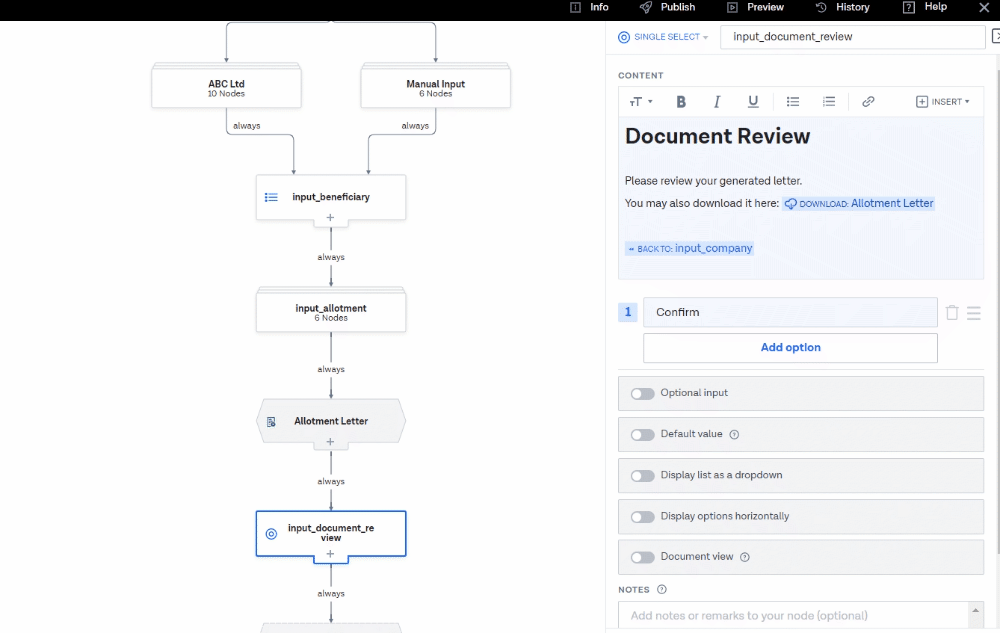Click the reorder handle for Confirm option
This screenshot has height=633, width=1000.
pos(973,312)
